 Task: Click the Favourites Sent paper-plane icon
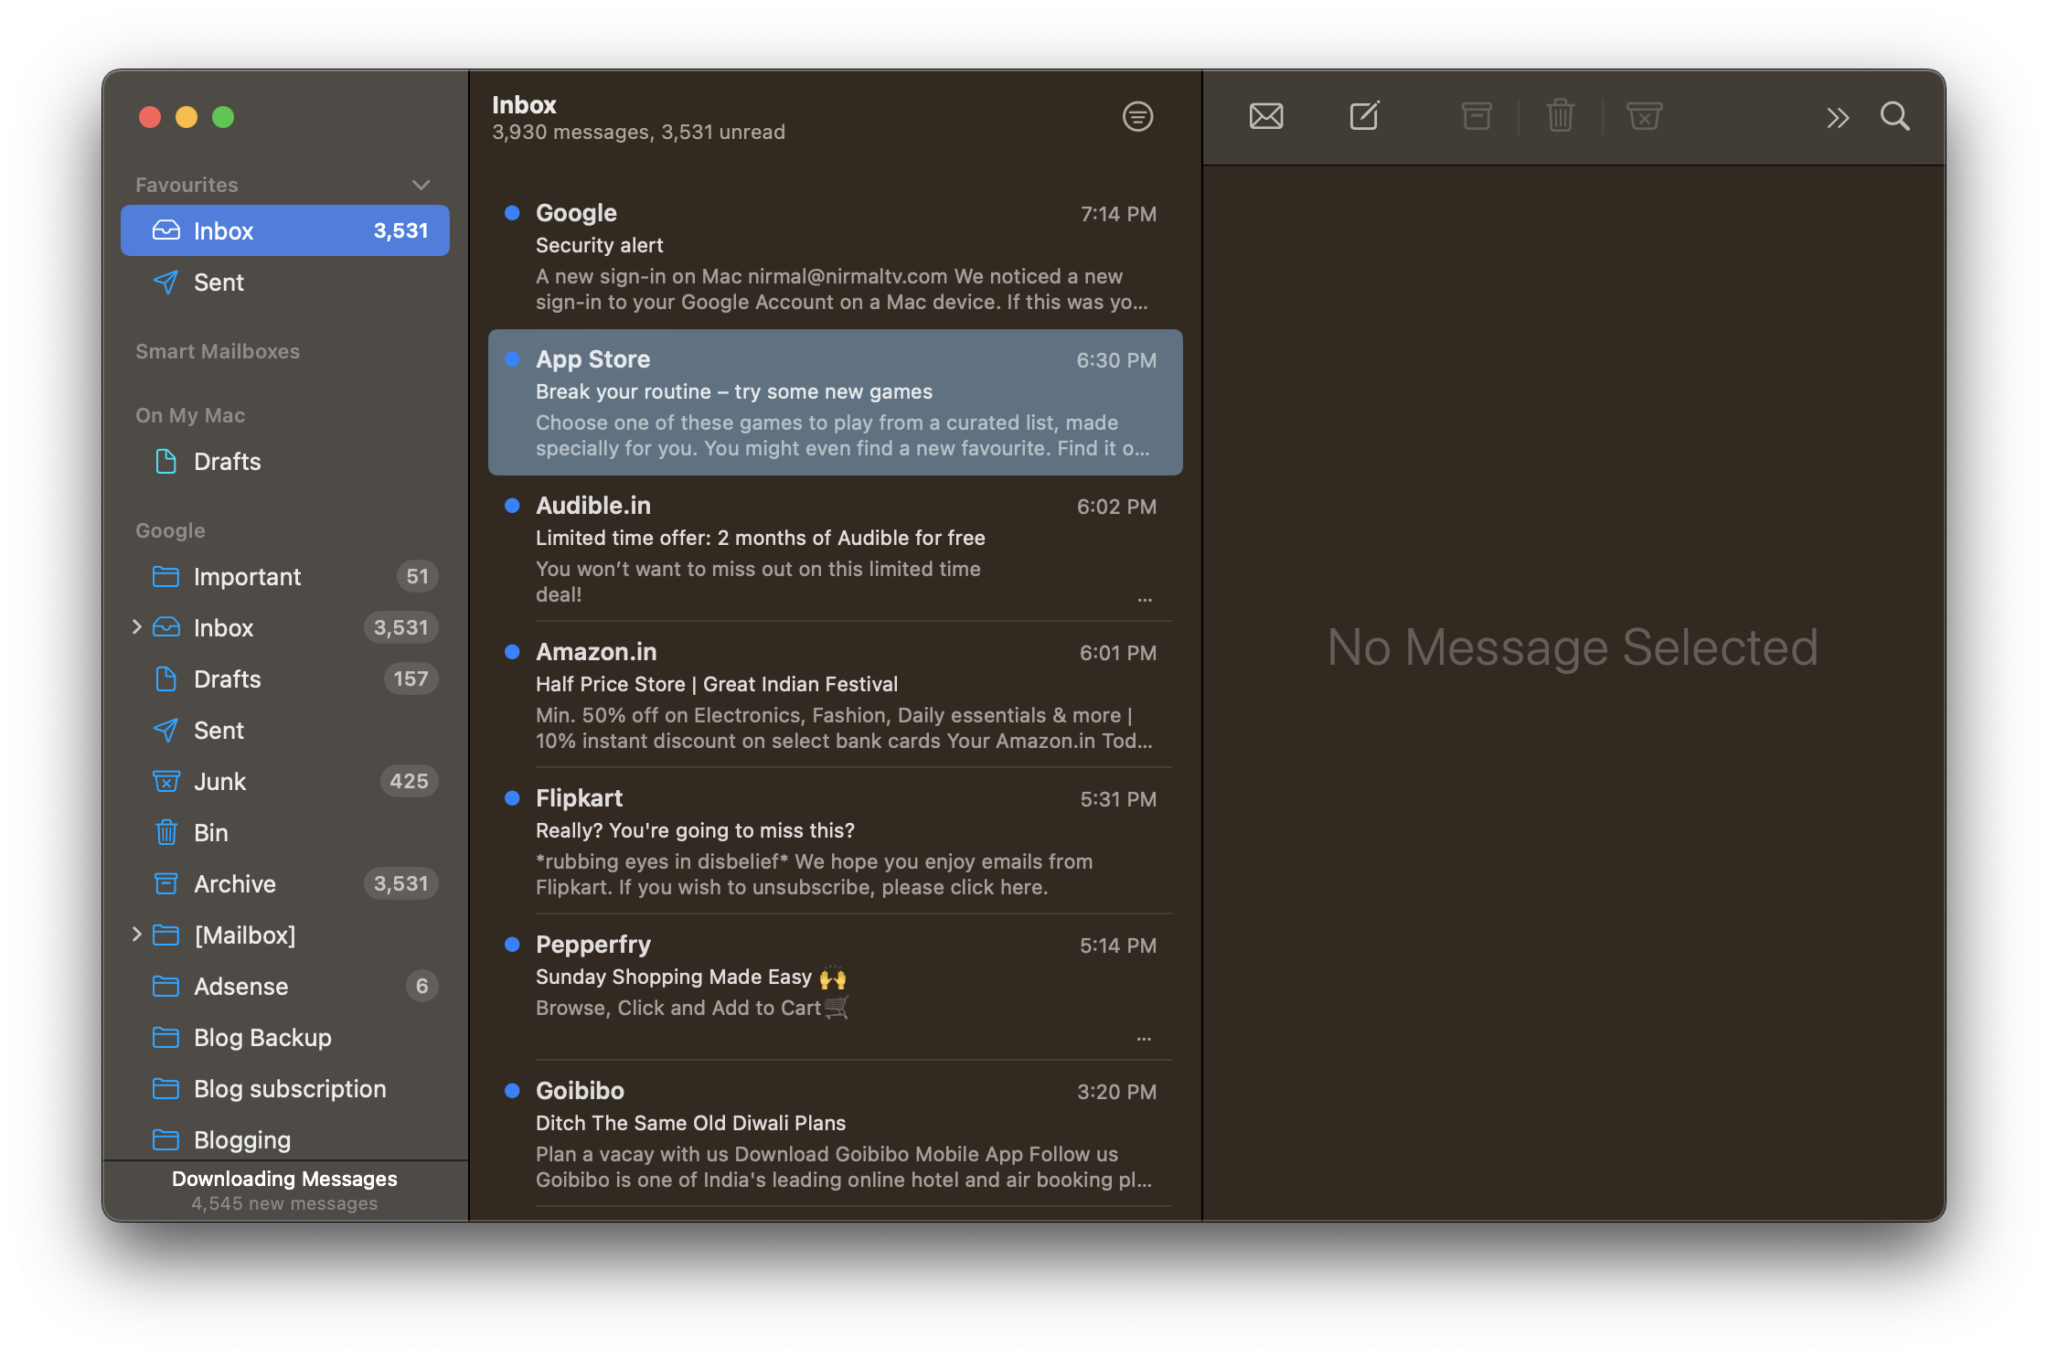[x=166, y=282]
